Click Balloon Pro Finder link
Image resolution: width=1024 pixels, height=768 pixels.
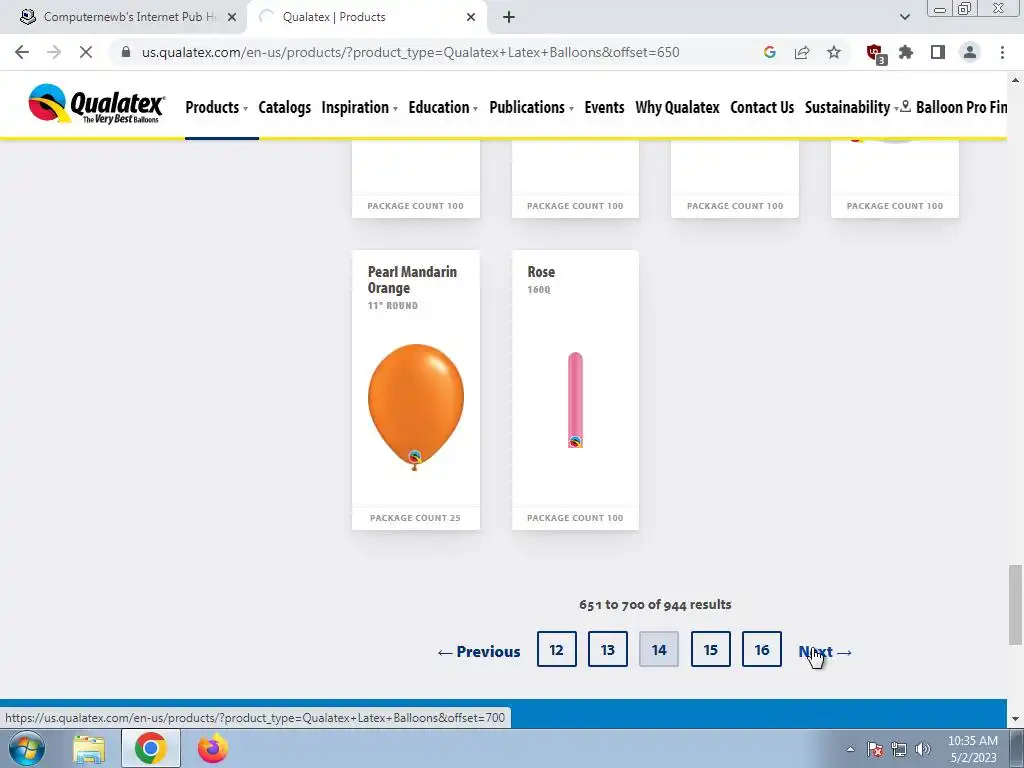point(961,107)
